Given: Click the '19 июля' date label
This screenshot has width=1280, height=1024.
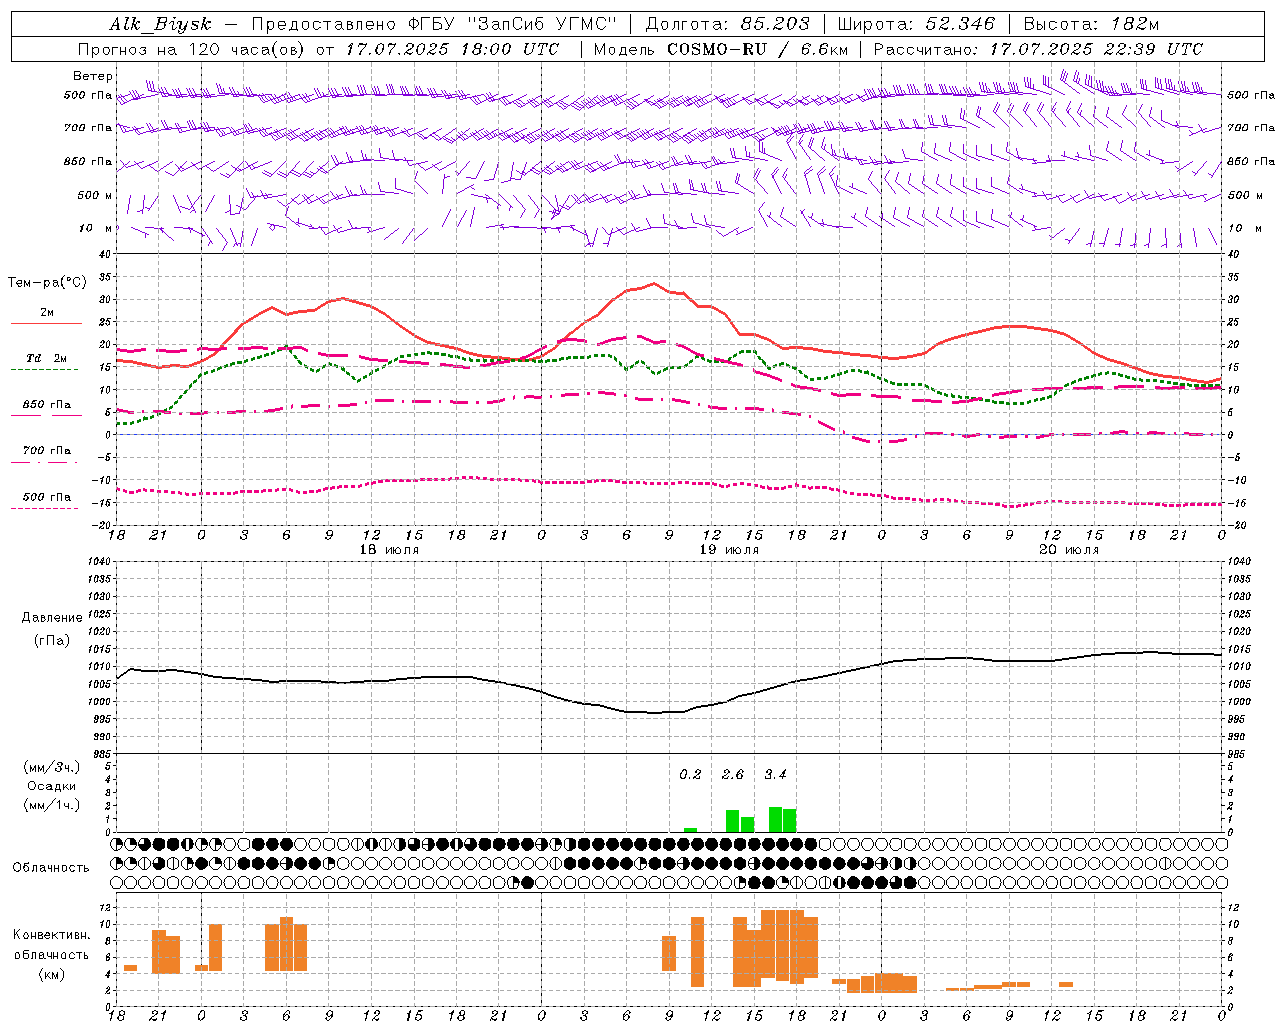Looking at the screenshot, I should pyautogui.click(x=729, y=550).
